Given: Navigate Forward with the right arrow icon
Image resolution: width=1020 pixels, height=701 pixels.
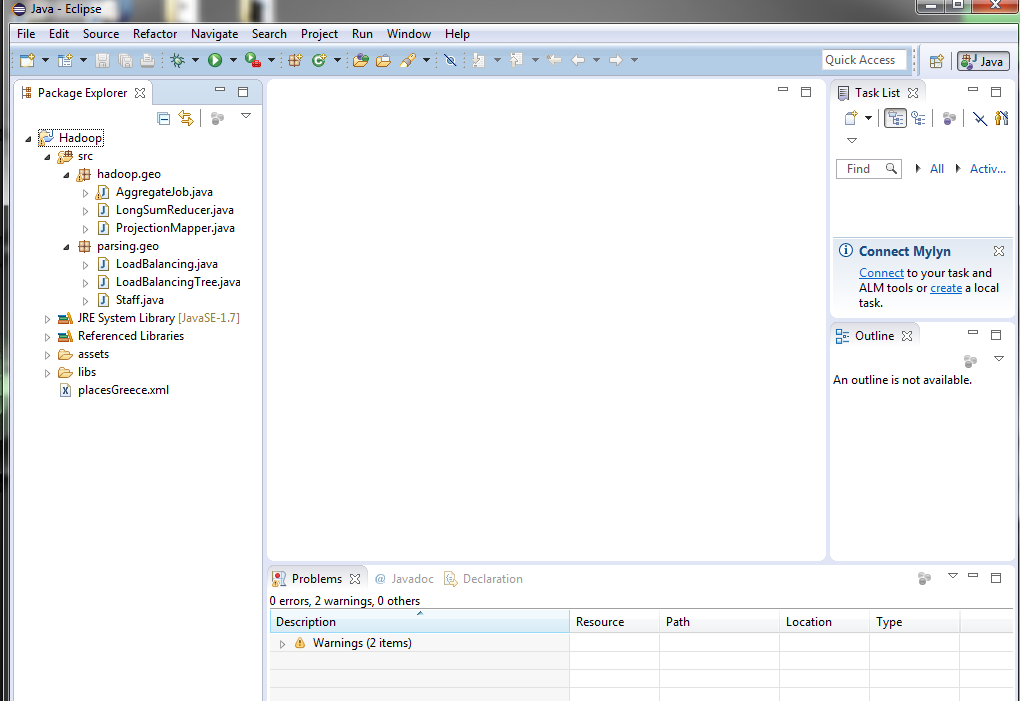Looking at the screenshot, I should tap(615, 60).
